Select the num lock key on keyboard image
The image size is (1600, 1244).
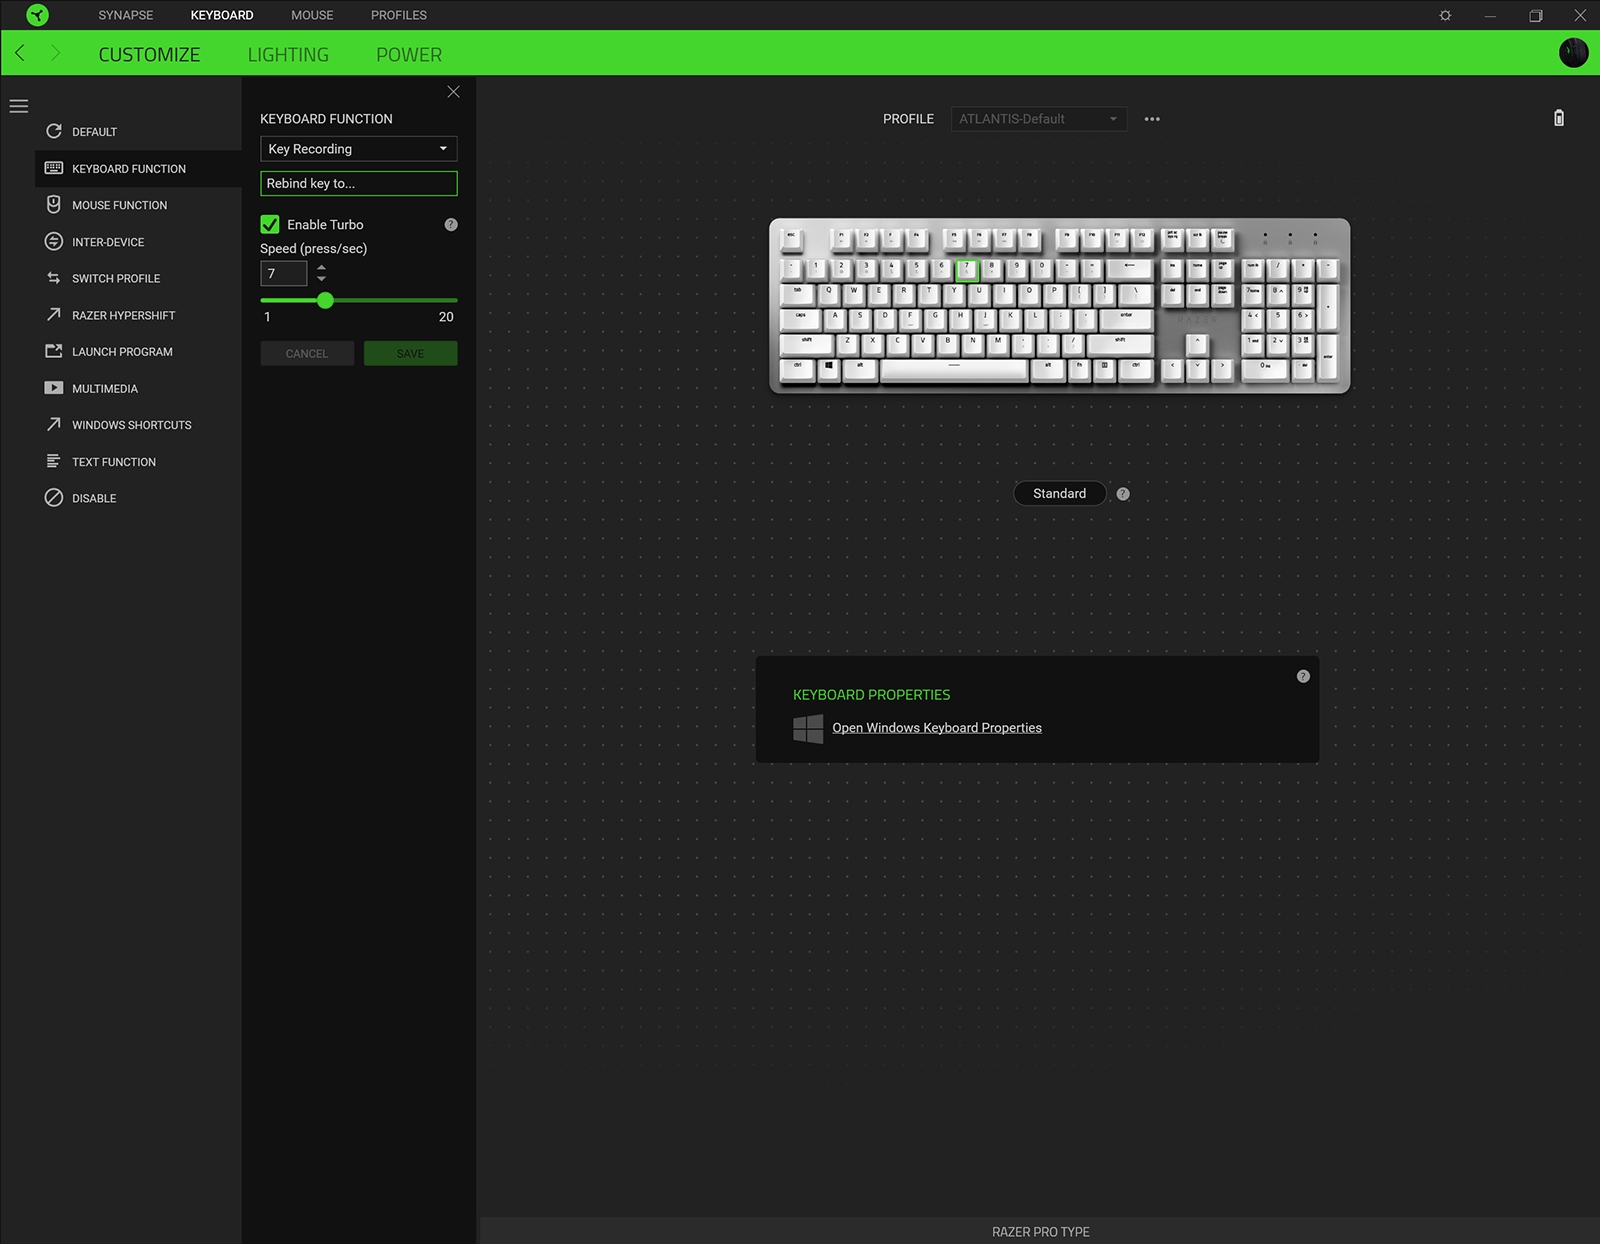[1253, 270]
